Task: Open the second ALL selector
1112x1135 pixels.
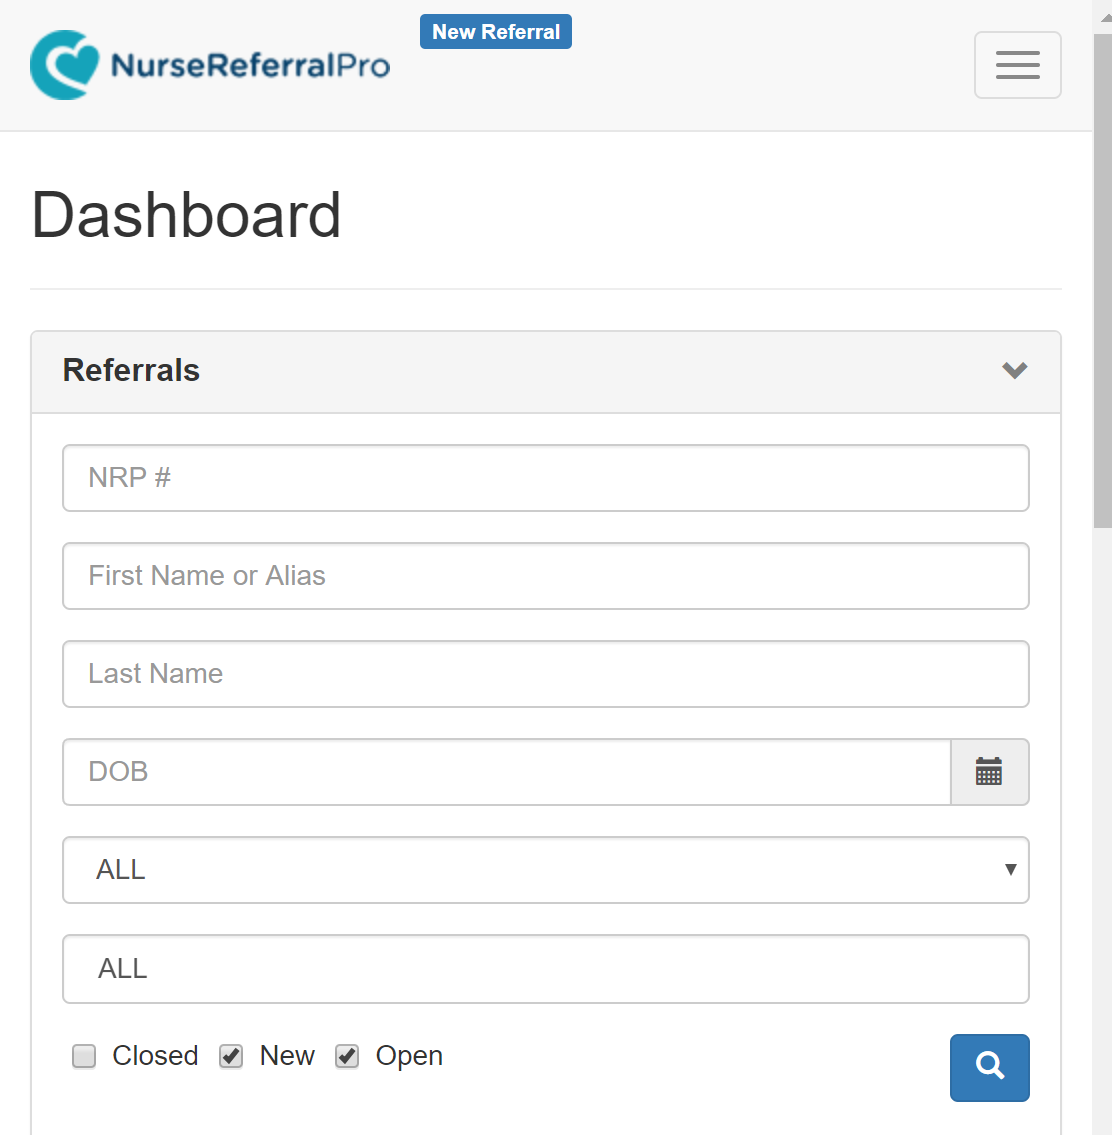Action: pos(546,968)
